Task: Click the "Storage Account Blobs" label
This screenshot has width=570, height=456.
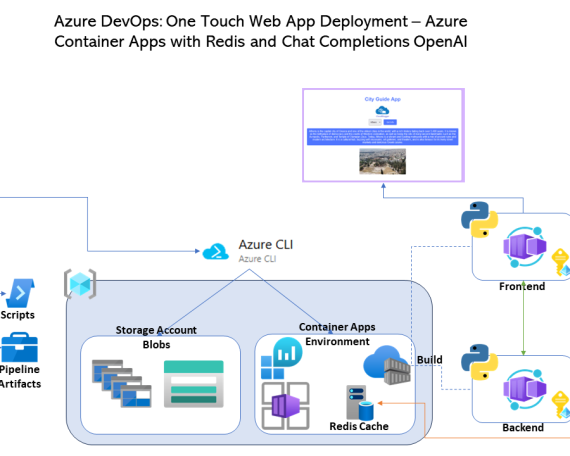Action: pos(156,337)
